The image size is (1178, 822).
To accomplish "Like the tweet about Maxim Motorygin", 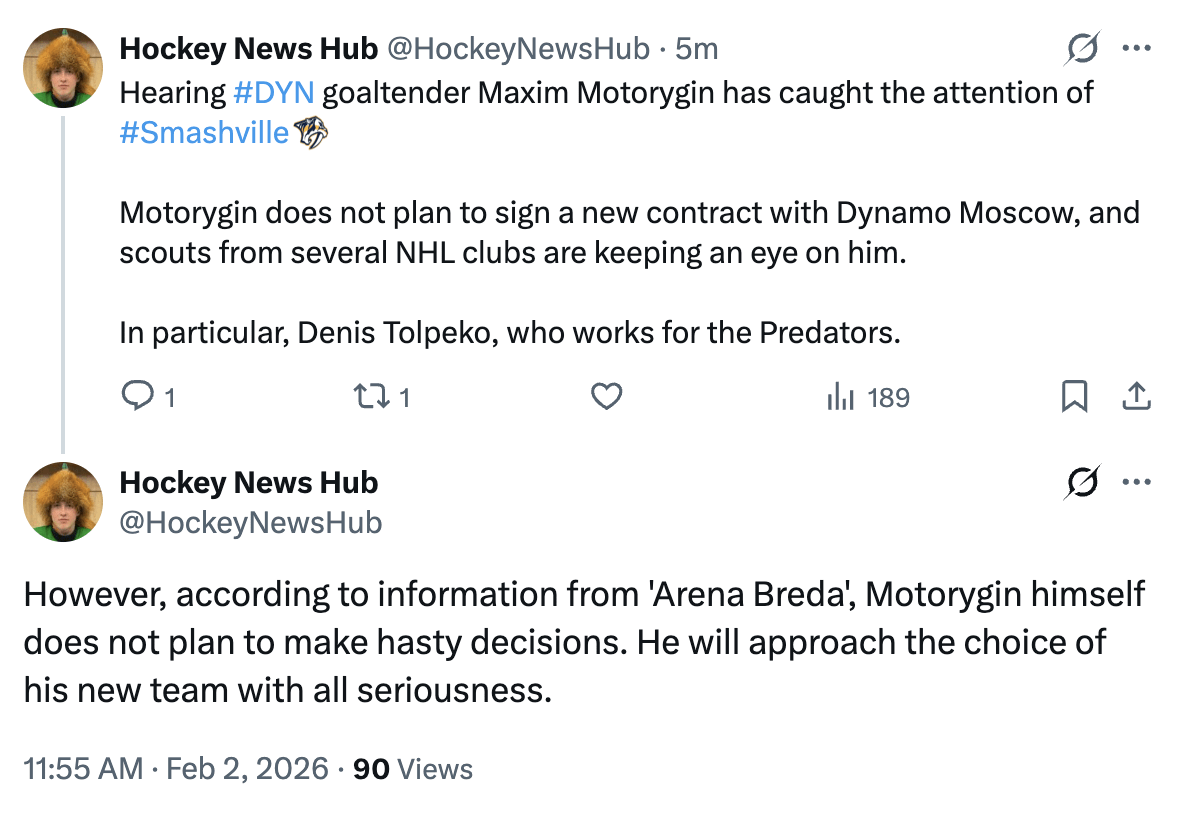I will coord(606,398).
